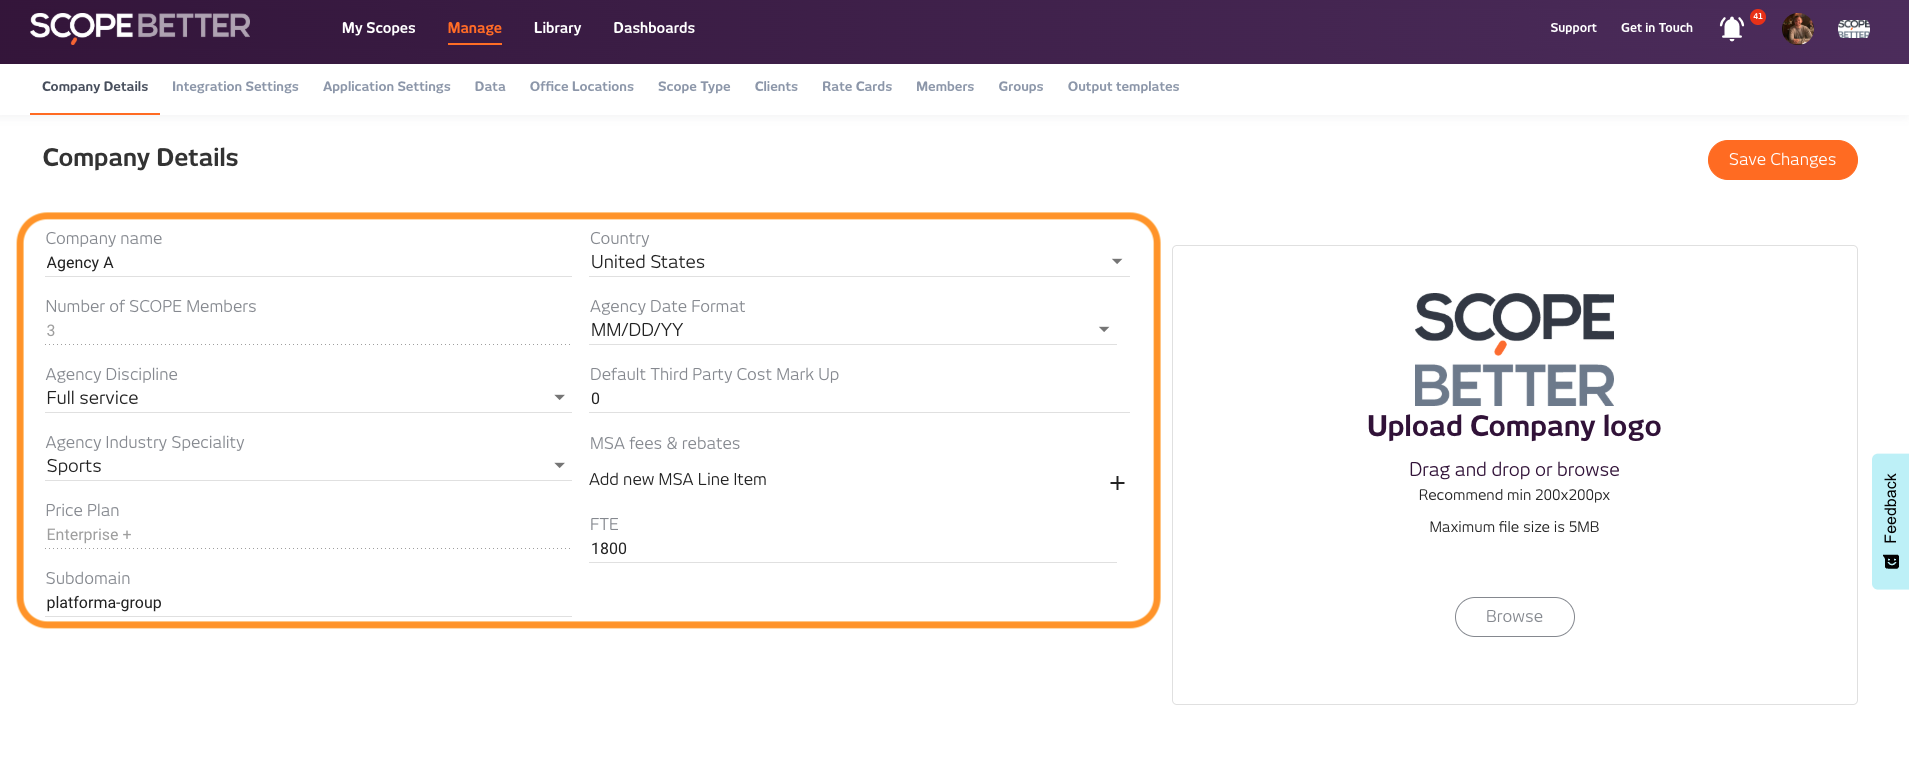The height and width of the screenshot is (757, 1909).
Task: Go to My Scopes menu
Action: 378,28
